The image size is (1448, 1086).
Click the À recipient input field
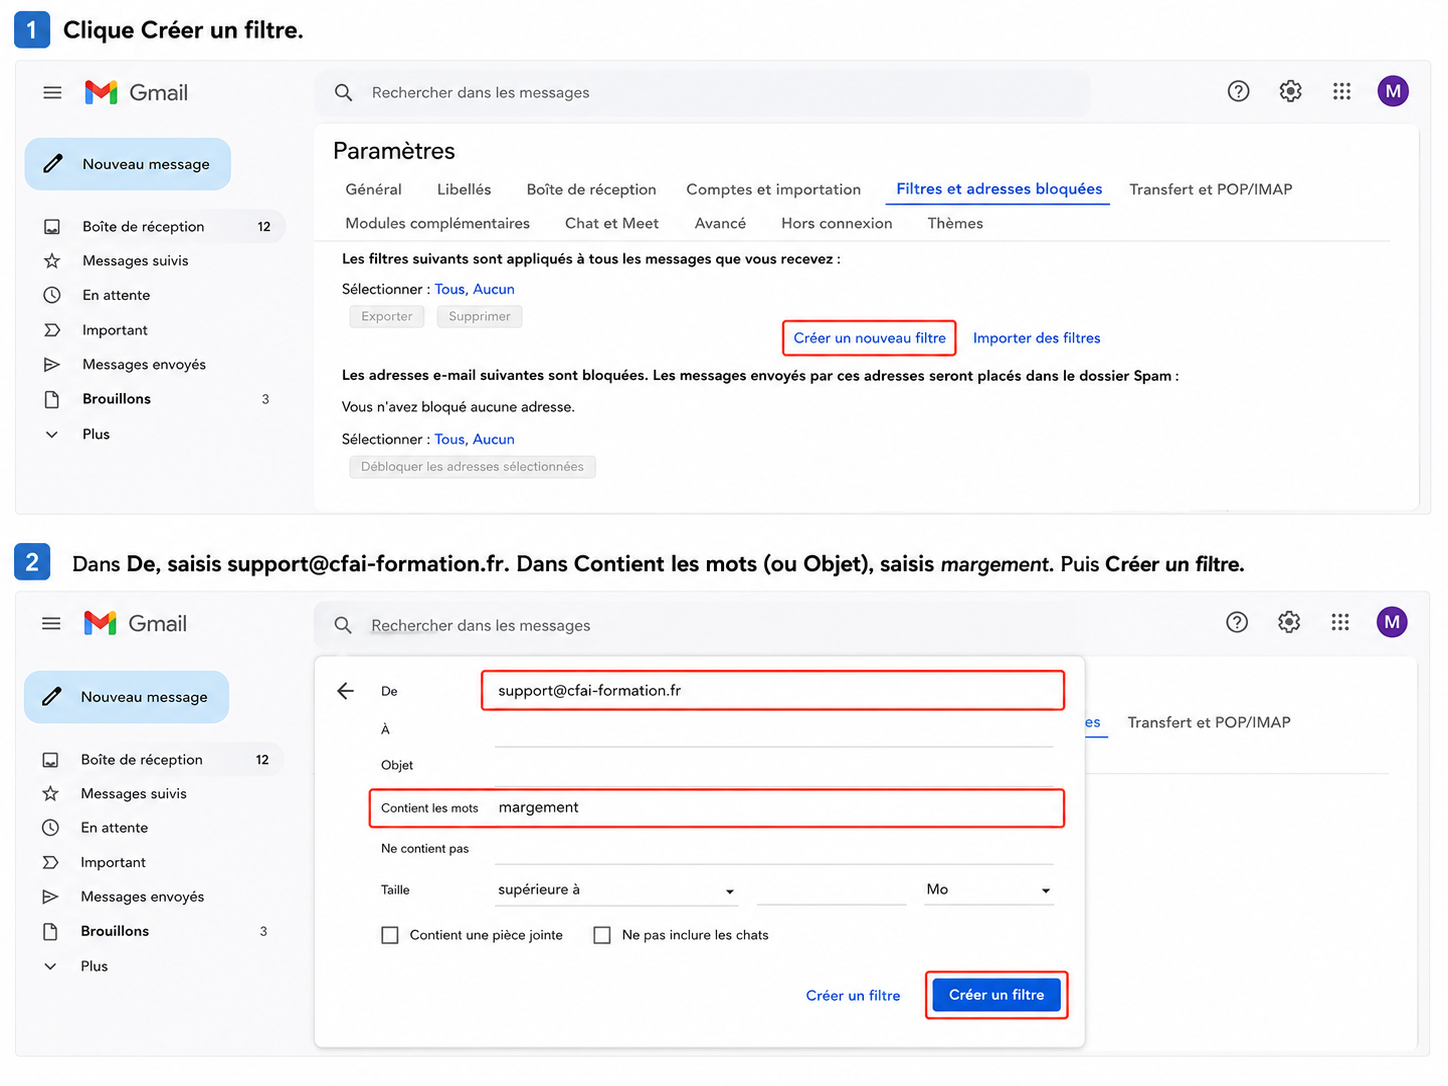click(x=773, y=730)
